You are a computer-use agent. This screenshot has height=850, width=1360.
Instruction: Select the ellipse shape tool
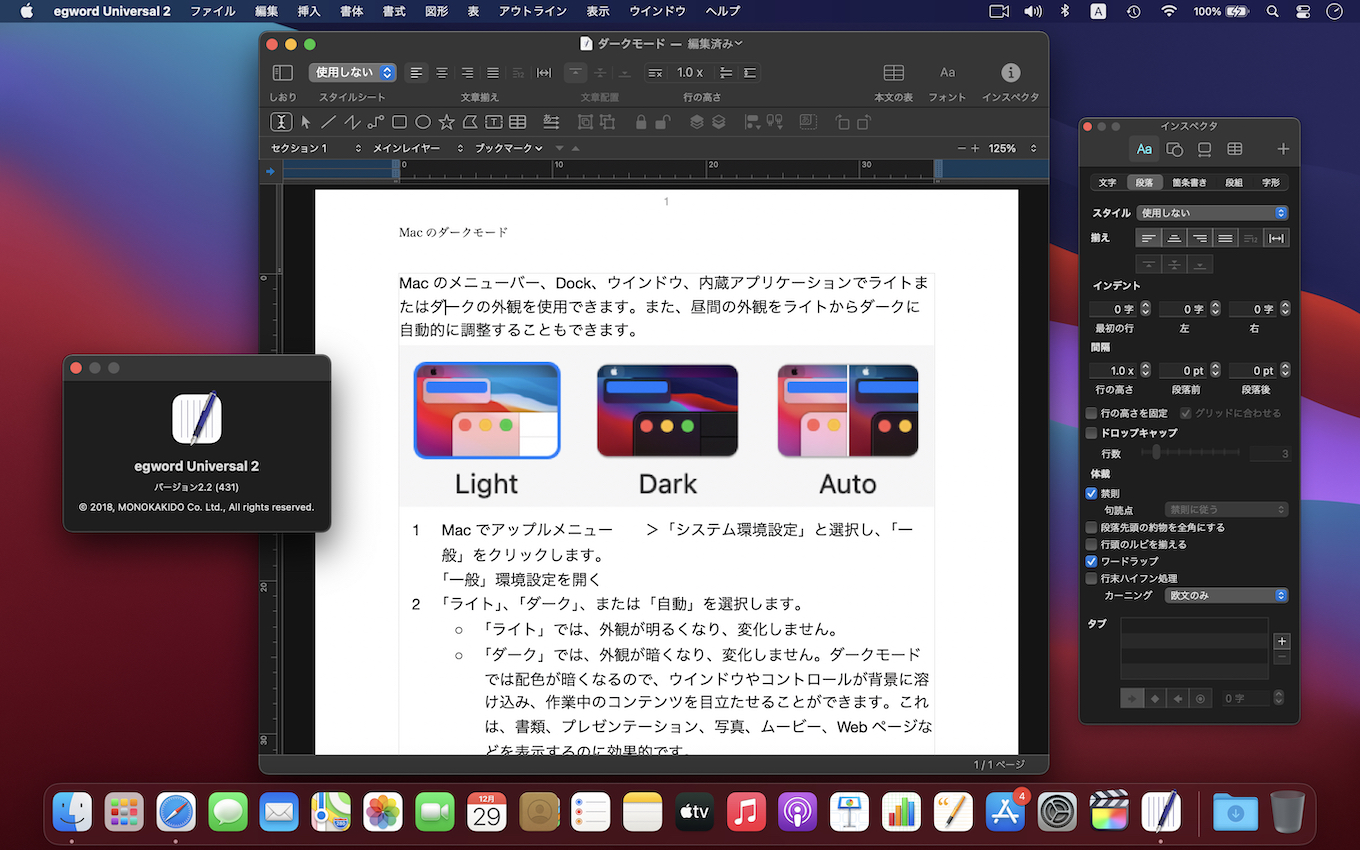(423, 122)
